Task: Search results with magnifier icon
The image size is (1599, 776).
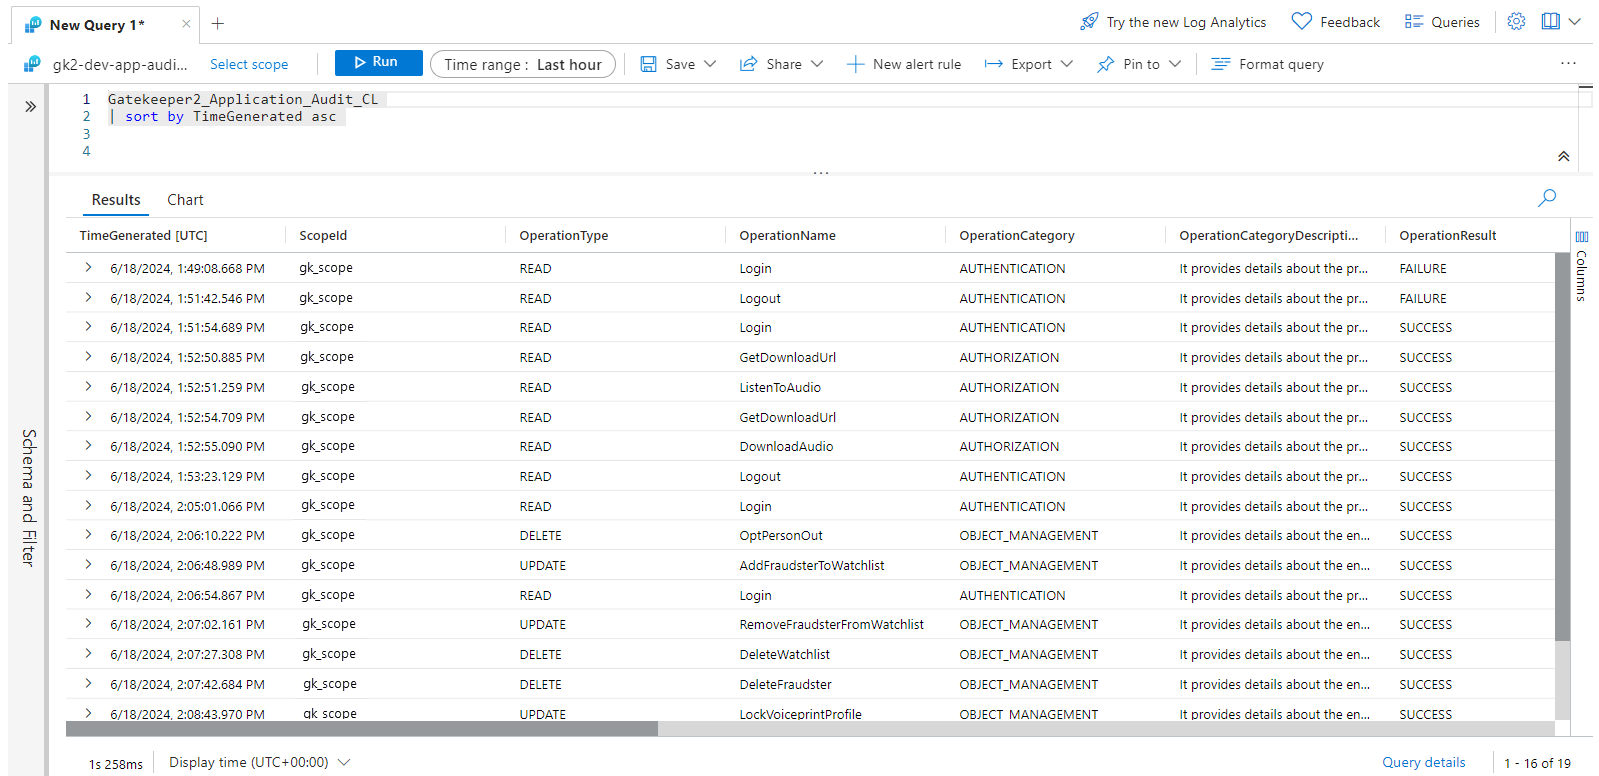Action: pos(1547,198)
